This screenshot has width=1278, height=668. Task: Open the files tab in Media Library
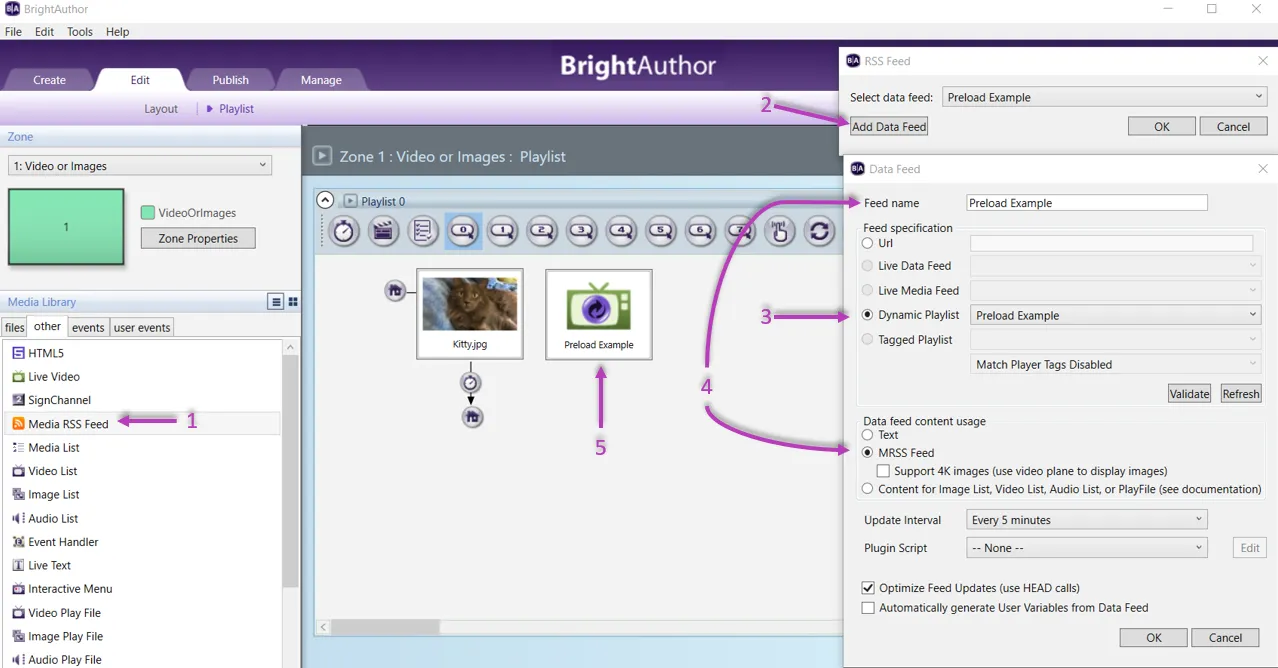pyautogui.click(x=14, y=327)
